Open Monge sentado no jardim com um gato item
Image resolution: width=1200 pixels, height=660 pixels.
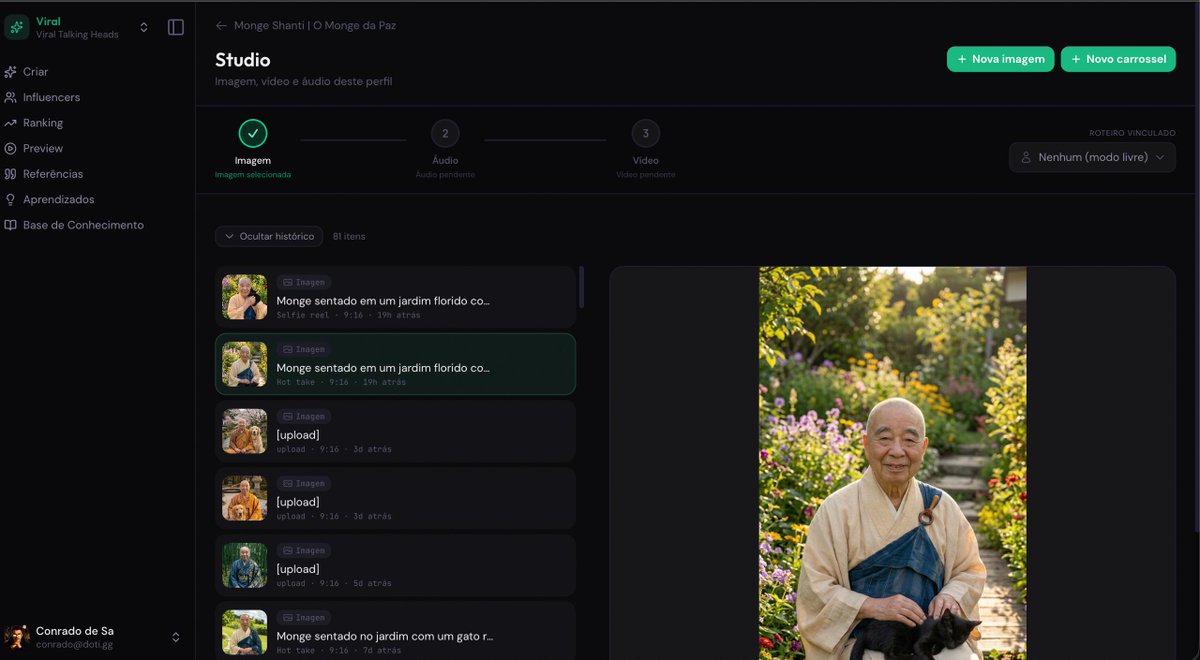(x=395, y=632)
